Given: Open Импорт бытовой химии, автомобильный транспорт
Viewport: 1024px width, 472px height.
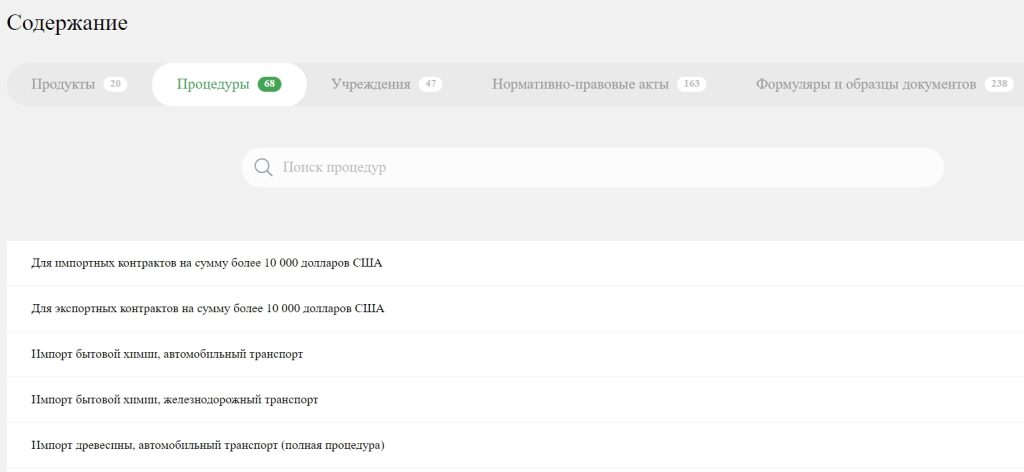Looking at the screenshot, I should click(x=515, y=354).
